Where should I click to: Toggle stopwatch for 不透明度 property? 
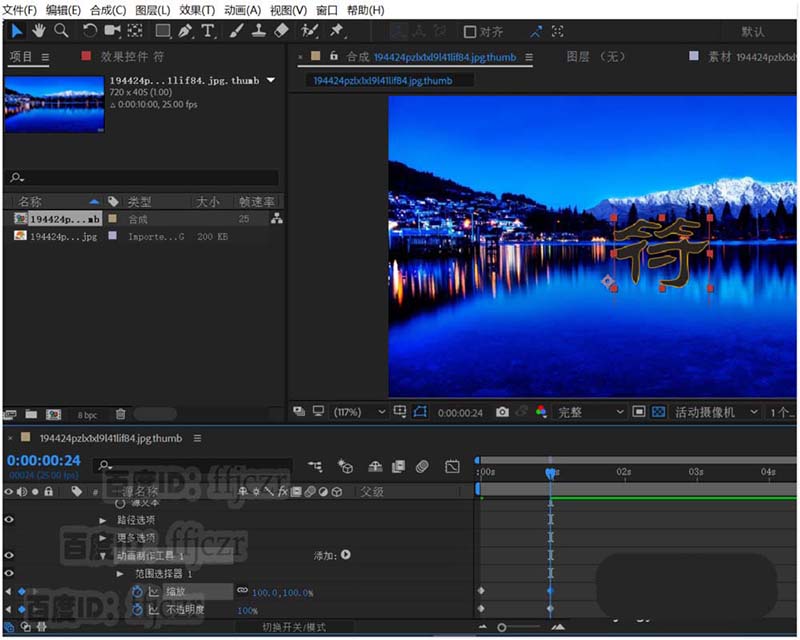pyautogui.click(x=138, y=609)
